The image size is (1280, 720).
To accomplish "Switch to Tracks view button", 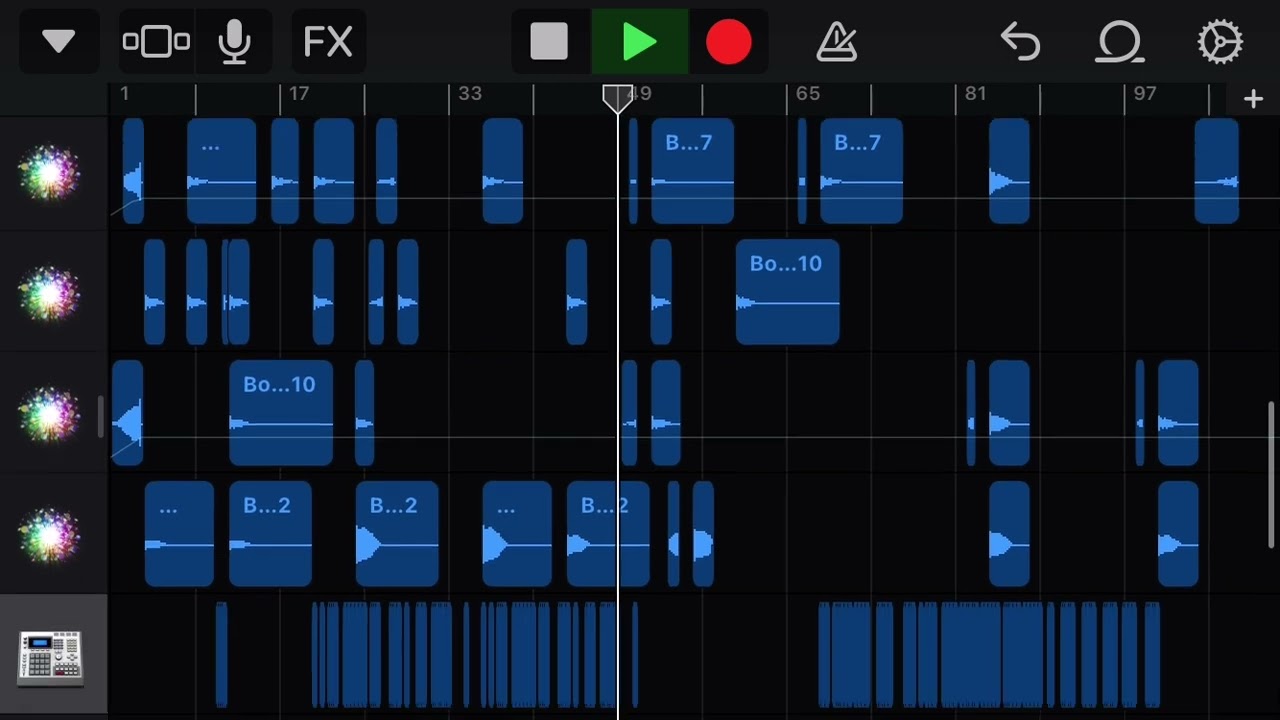I will [x=156, y=42].
